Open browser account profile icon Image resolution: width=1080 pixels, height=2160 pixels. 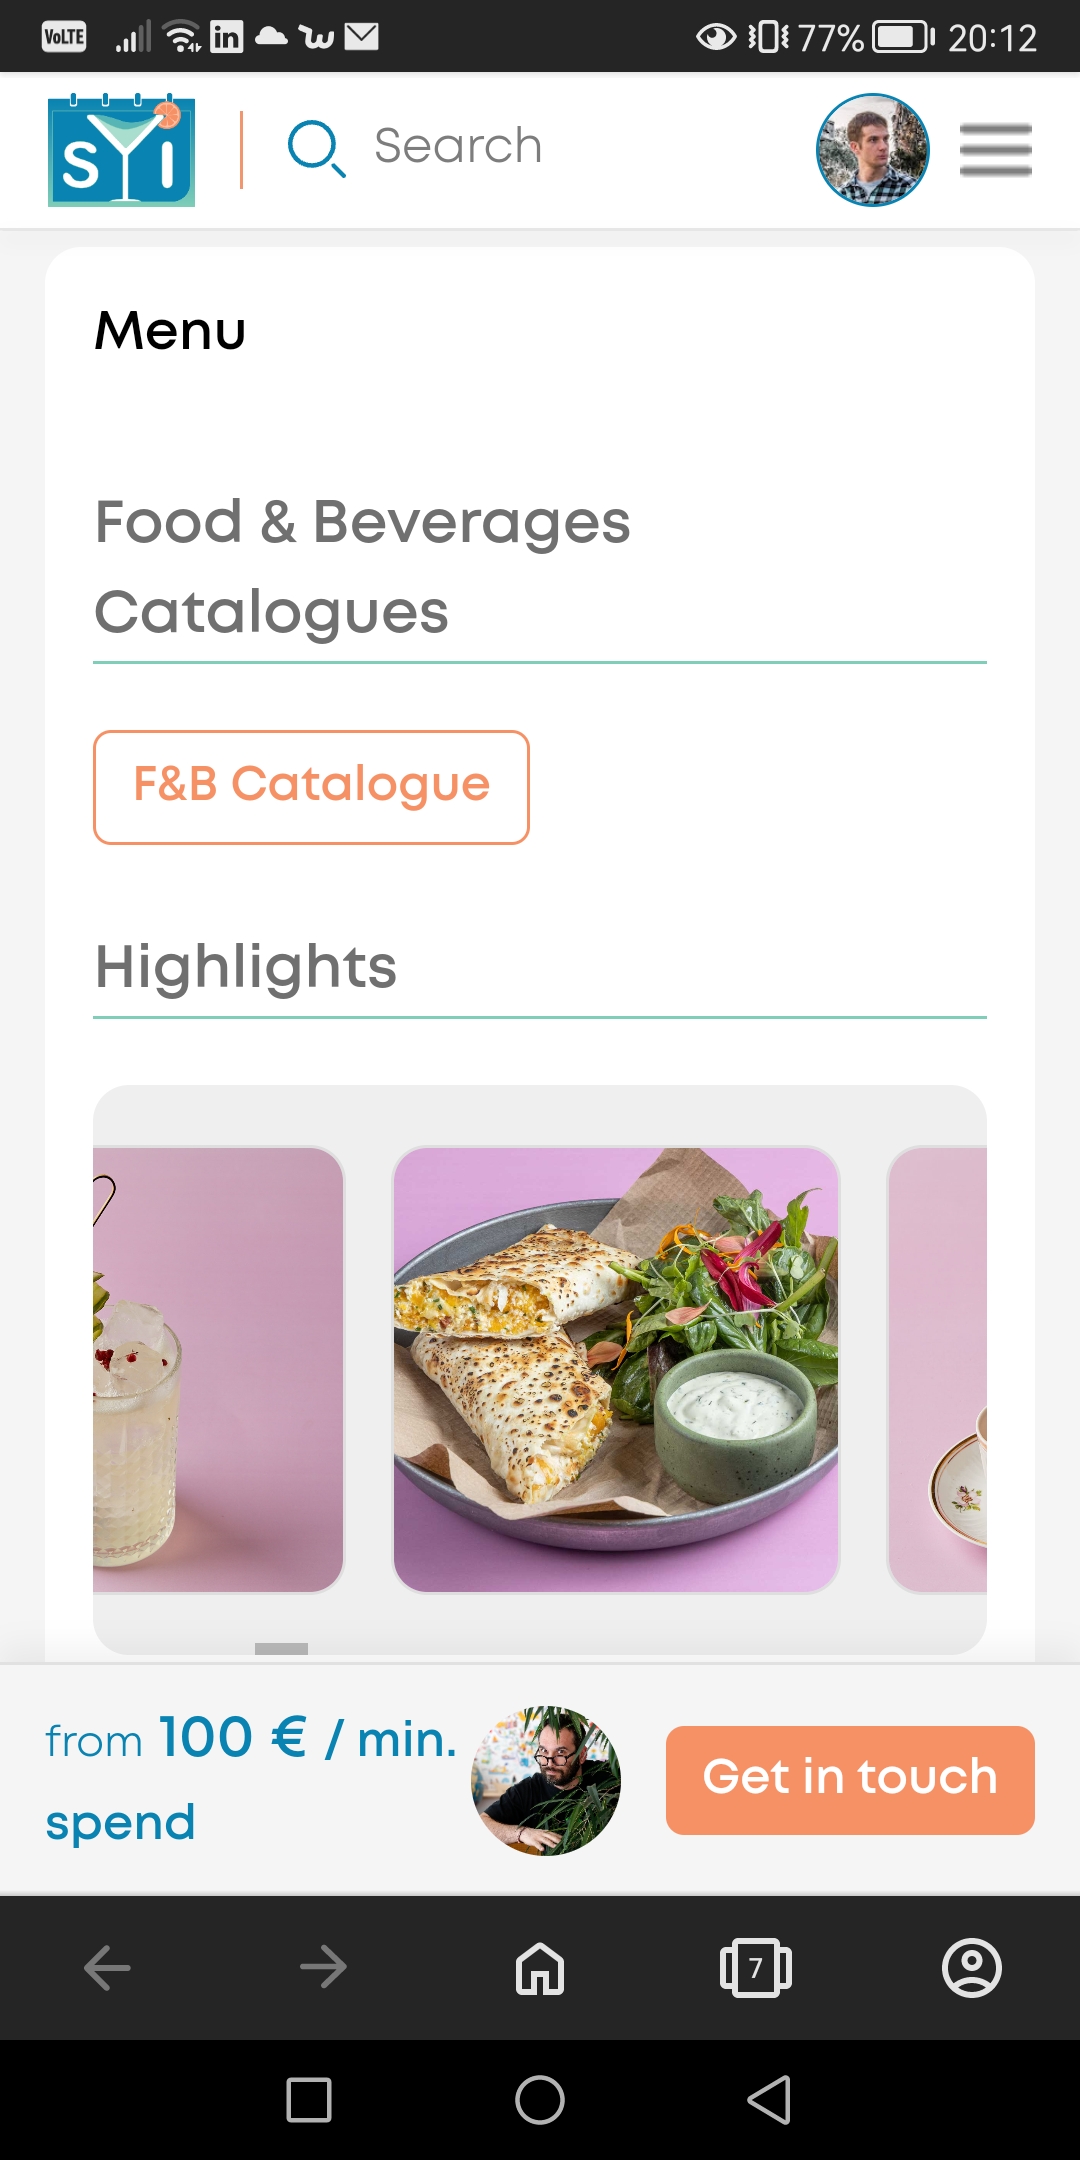click(x=971, y=1968)
